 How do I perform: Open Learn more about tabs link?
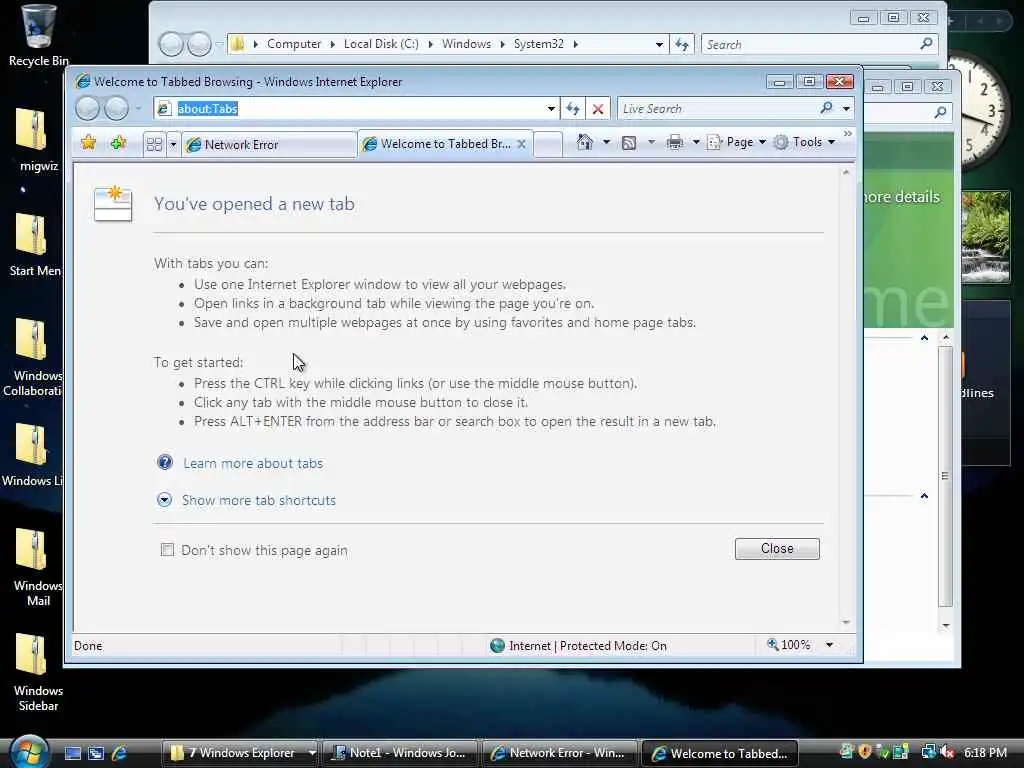pos(253,463)
